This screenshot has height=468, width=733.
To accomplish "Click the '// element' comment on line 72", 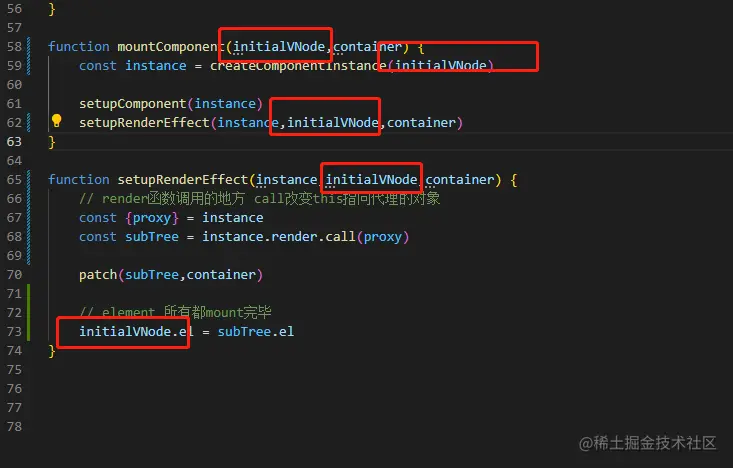I will pyautogui.click(x=175, y=312).
